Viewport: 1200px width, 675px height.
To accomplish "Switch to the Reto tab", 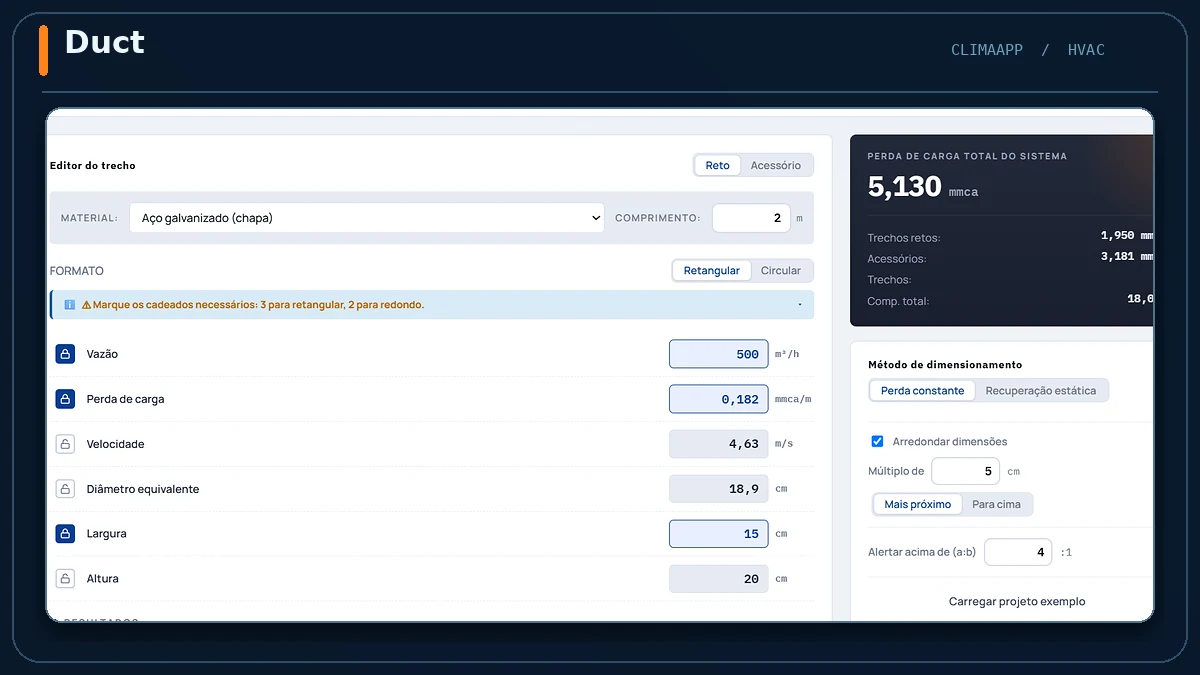I will 717,165.
